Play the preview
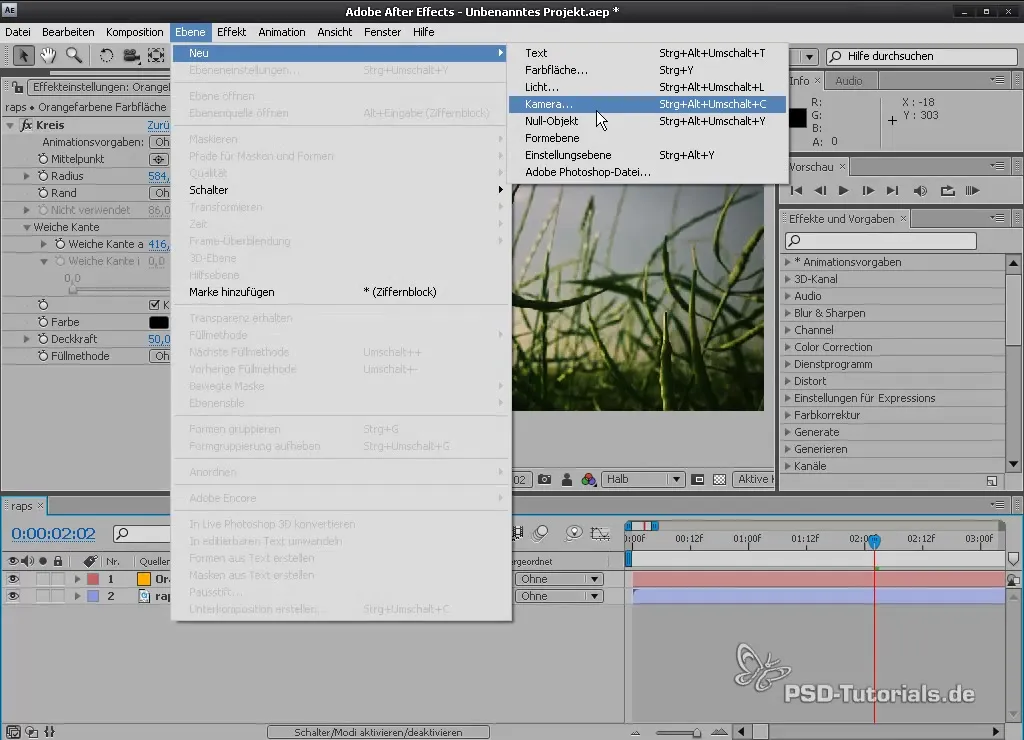This screenshot has width=1024, height=740. click(843, 191)
